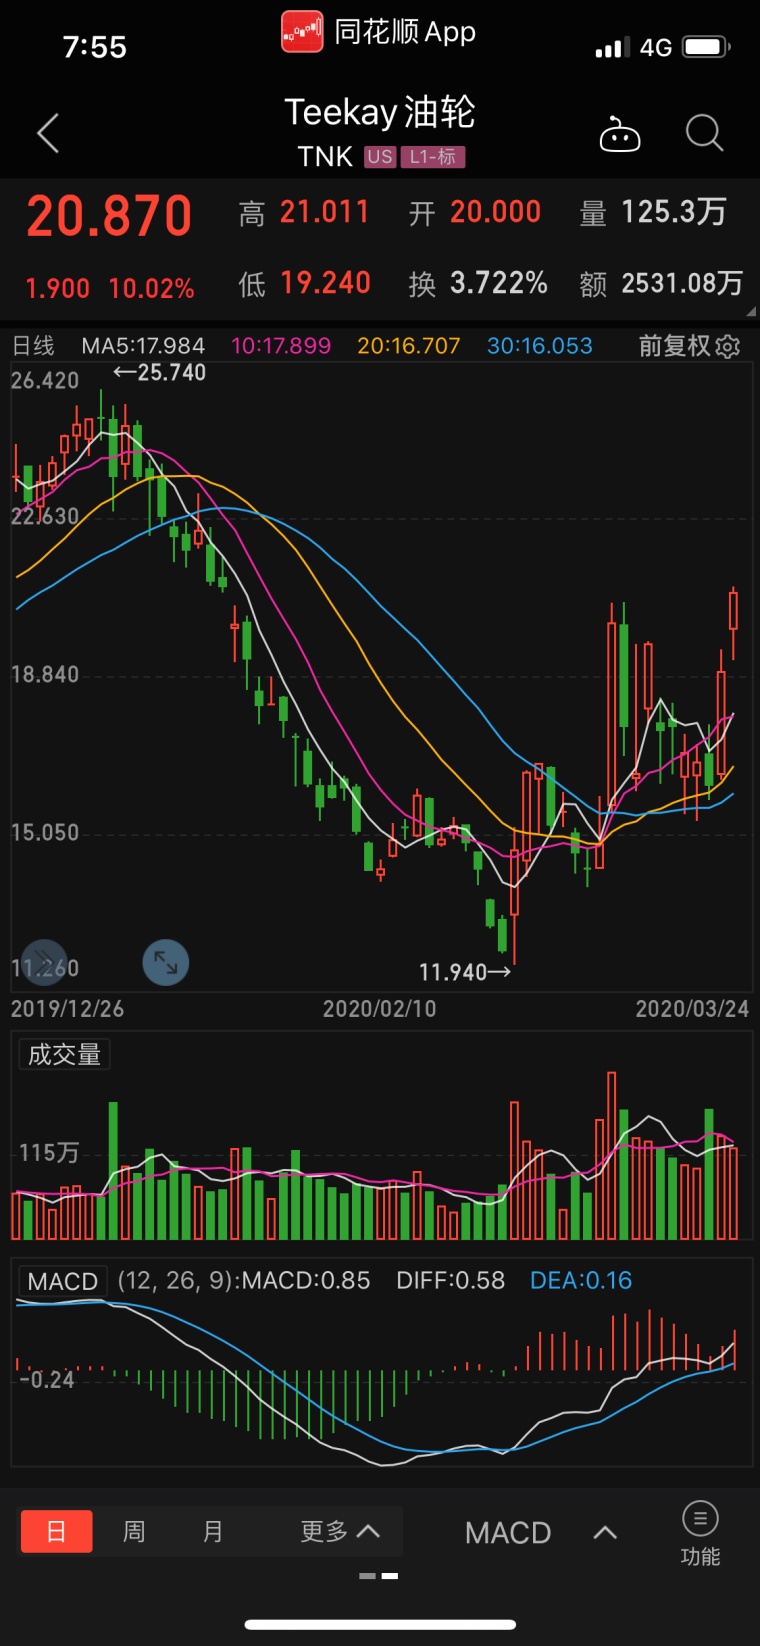Screen dimensions: 760x1646
Task: Tap the current price 20.870
Action: [109, 216]
